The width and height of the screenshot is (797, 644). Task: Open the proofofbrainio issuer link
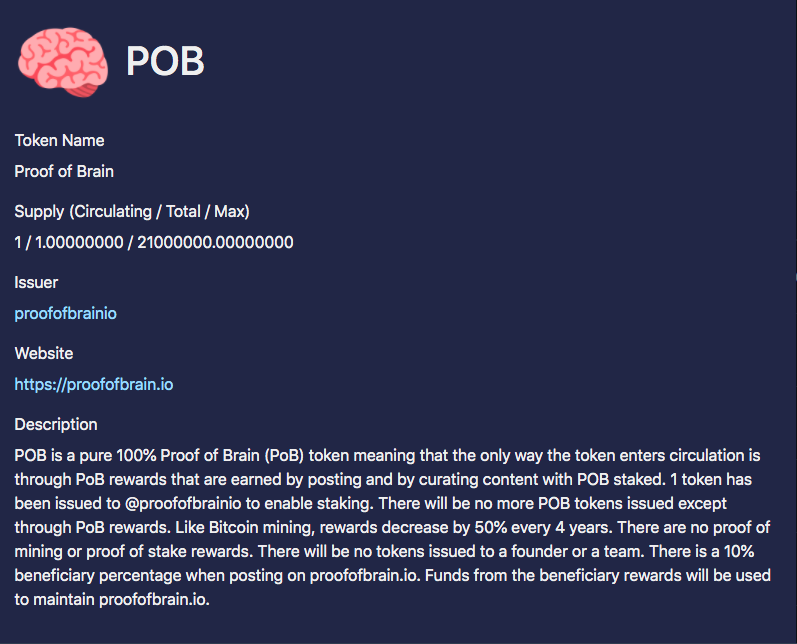pyautogui.click(x=66, y=314)
